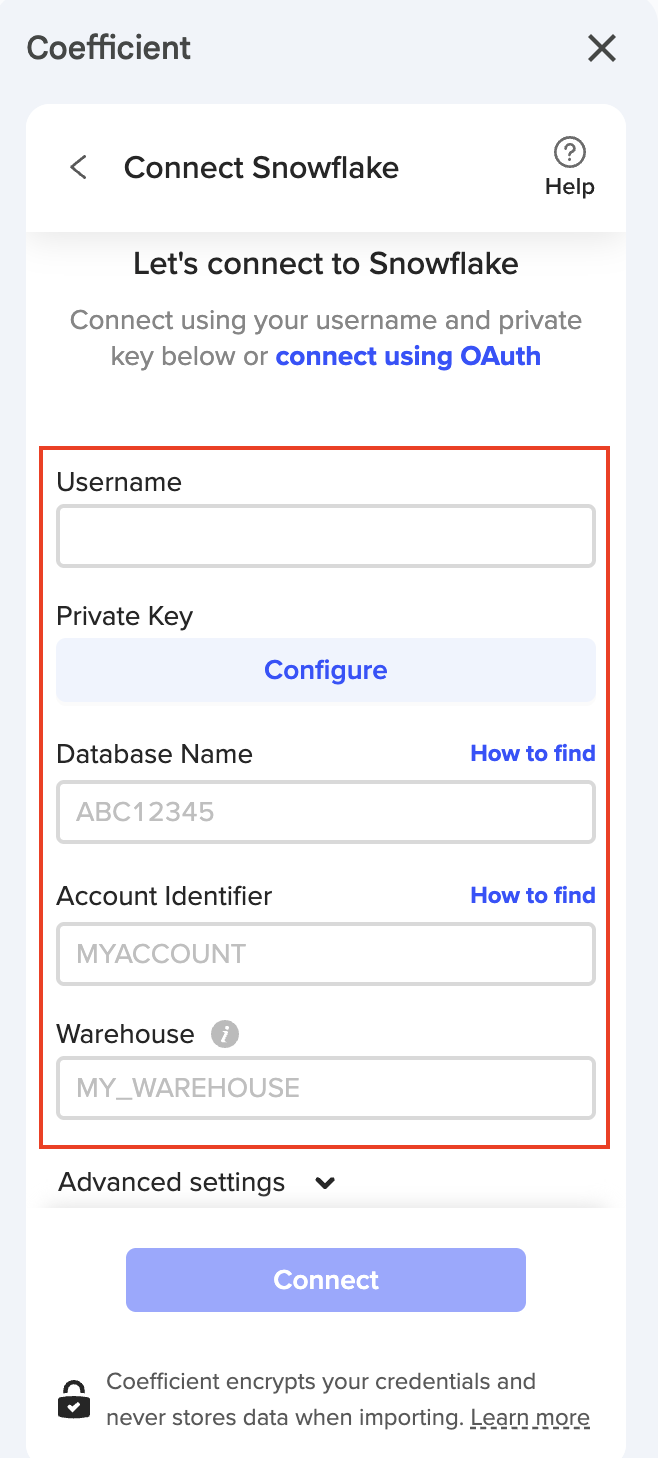Close the Coefficient sidebar panel
The height and width of the screenshot is (1458, 658).
click(x=601, y=48)
